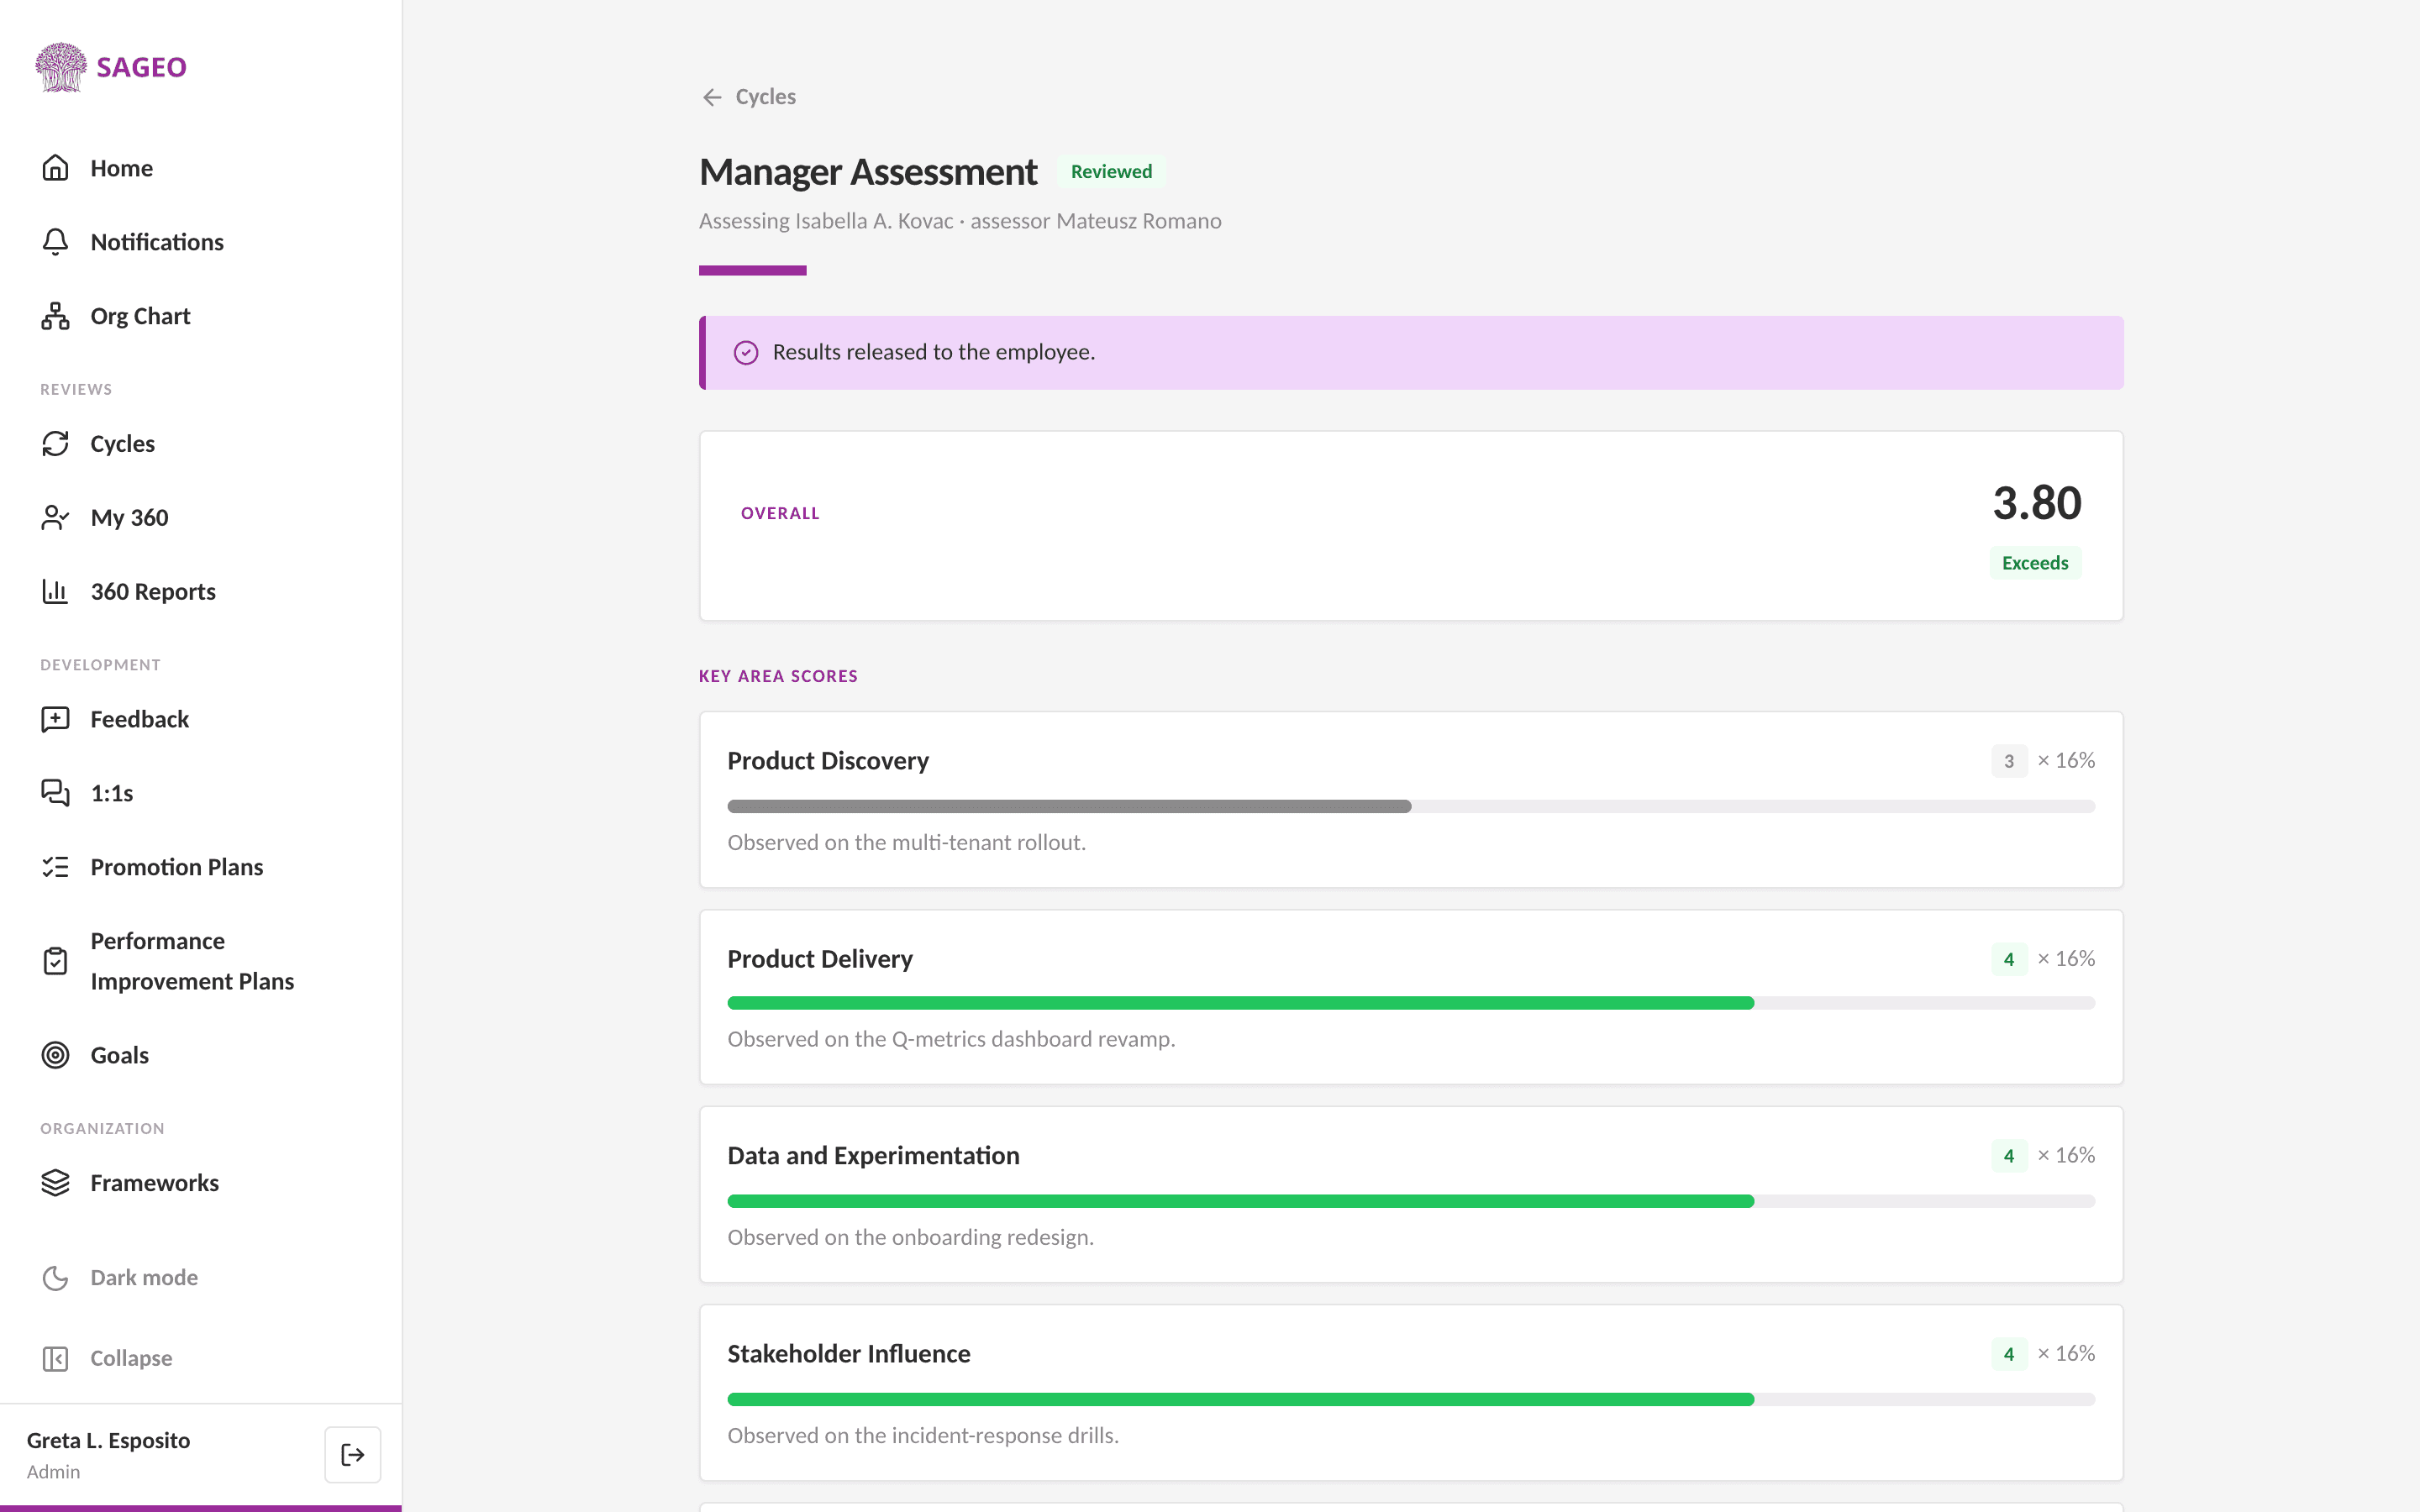Click 'Results released to the employee.' message

tap(933, 353)
